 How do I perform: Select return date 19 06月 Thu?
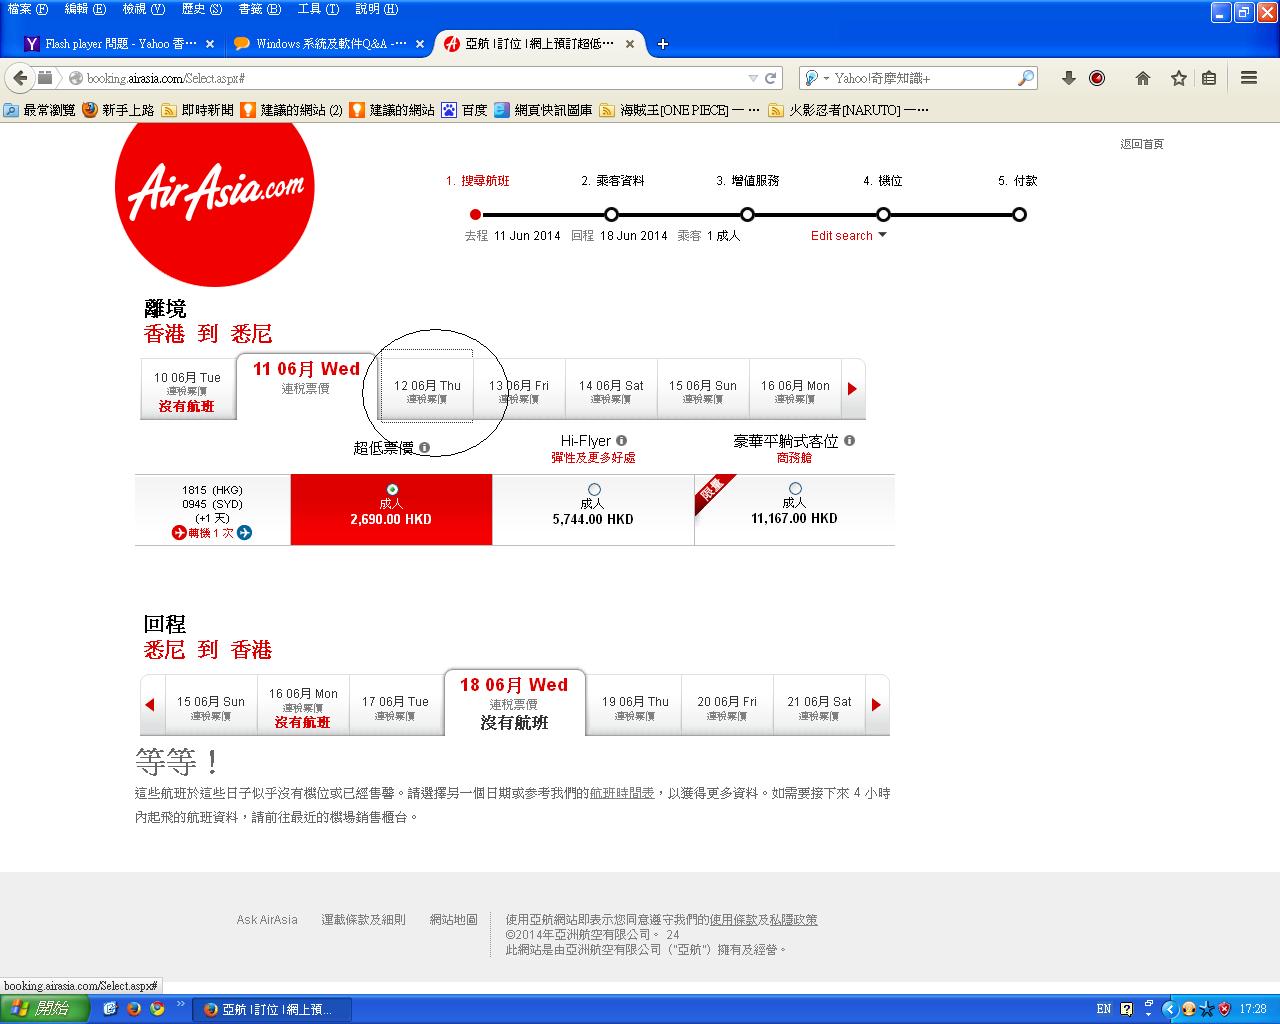pos(635,707)
